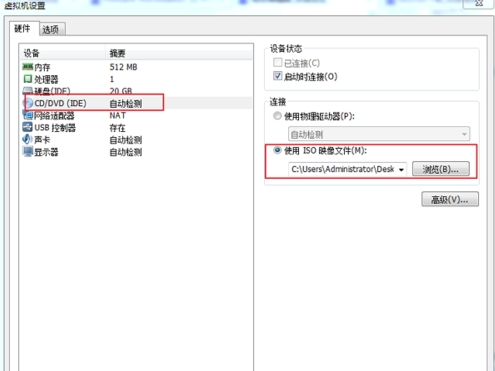Screen dimensions: 495x371
Task: Click the 高级(V)... button
Action: [x=450, y=199]
